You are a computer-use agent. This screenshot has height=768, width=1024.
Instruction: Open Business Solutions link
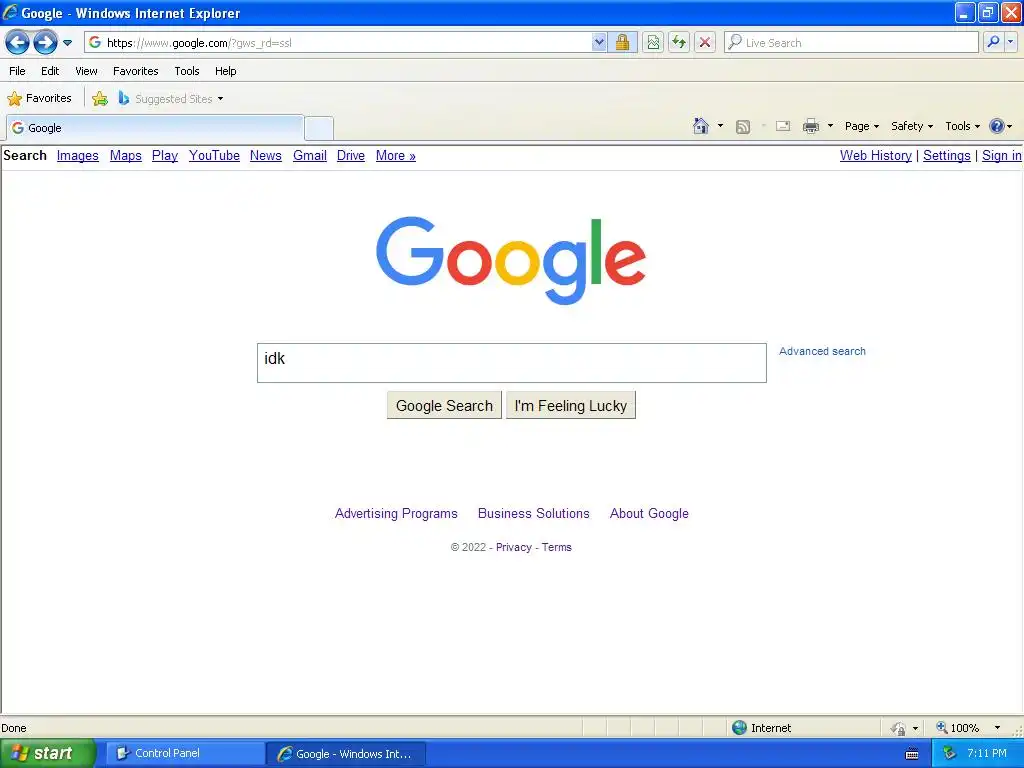coord(534,513)
